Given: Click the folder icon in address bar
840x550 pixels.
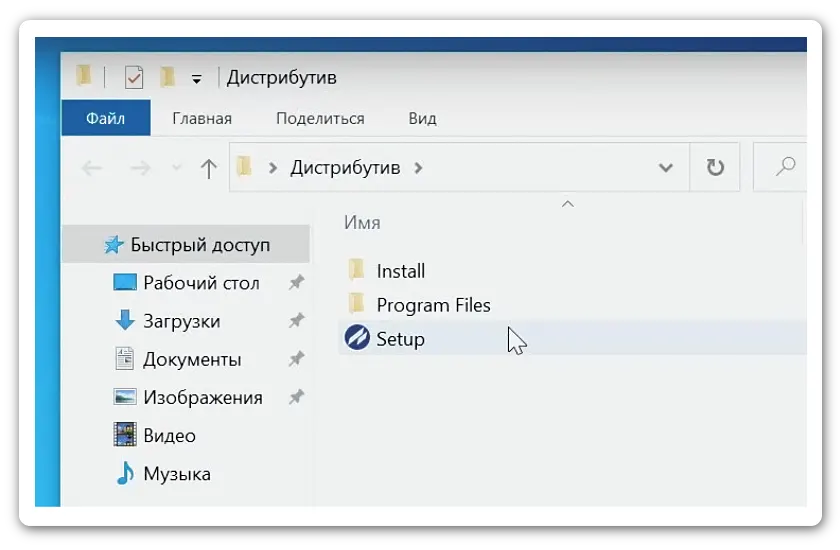Looking at the screenshot, I should [244, 167].
